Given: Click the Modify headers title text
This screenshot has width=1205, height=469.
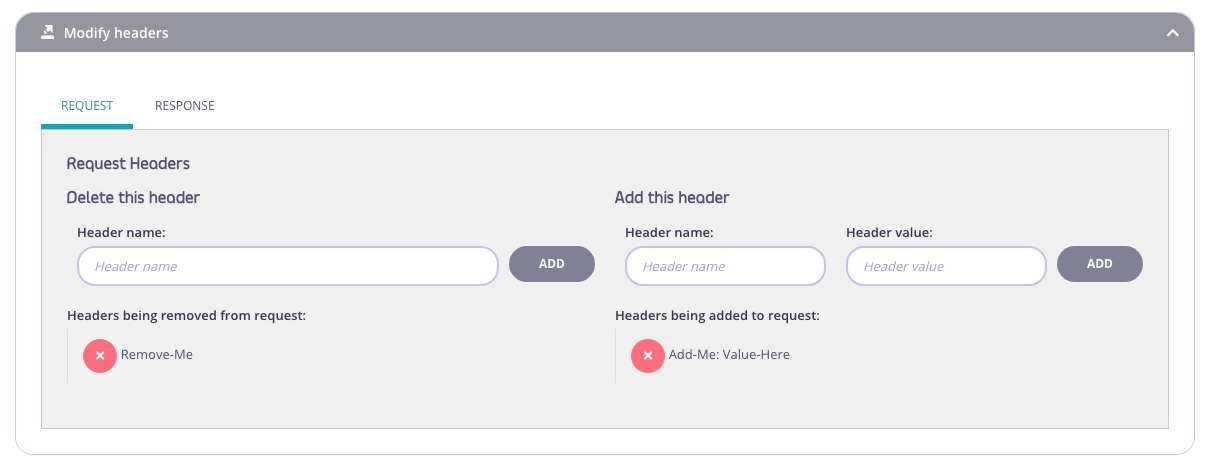Looking at the screenshot, I should point(116,33).
